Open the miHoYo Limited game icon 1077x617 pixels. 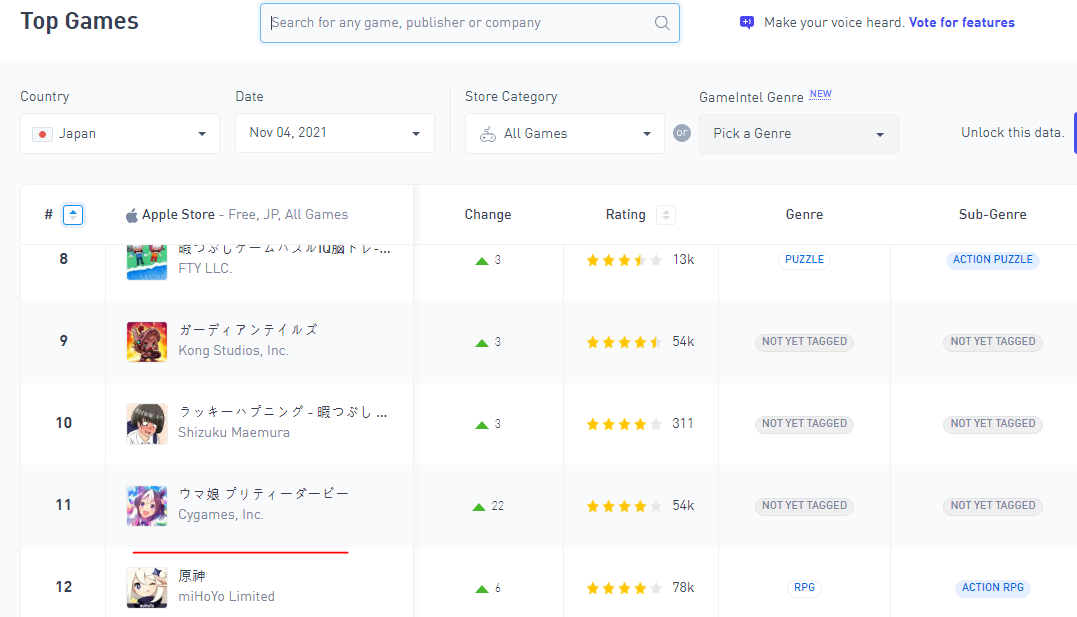pos(147,587)
